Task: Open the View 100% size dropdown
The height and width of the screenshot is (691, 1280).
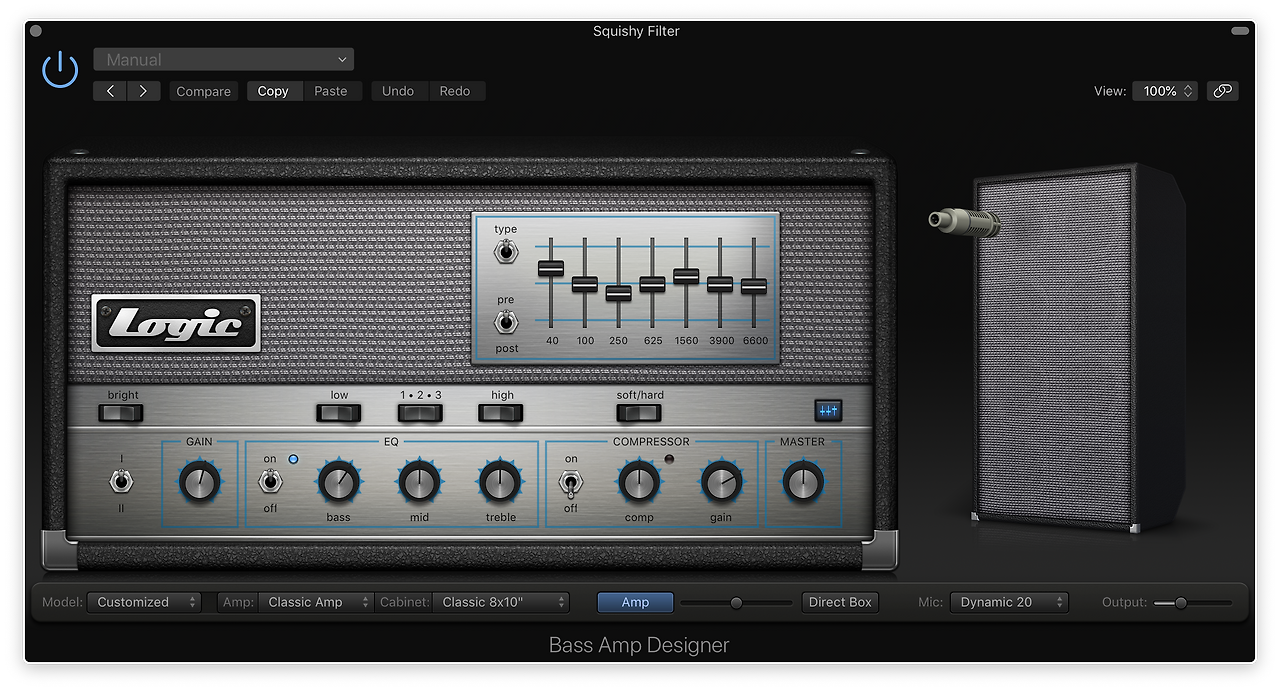Action: click(x=1165, y=91)
